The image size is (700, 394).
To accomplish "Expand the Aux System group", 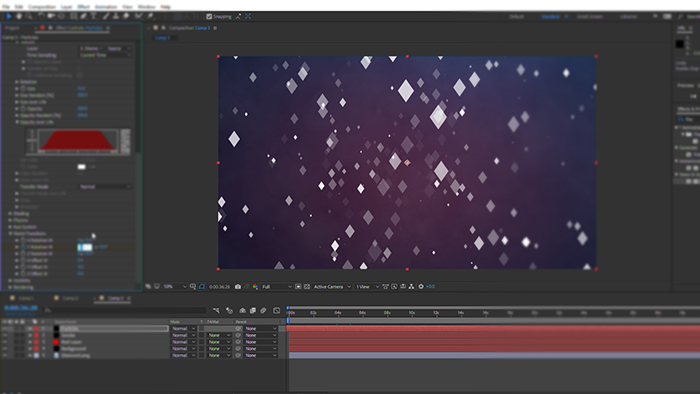I will coord(10,227).
